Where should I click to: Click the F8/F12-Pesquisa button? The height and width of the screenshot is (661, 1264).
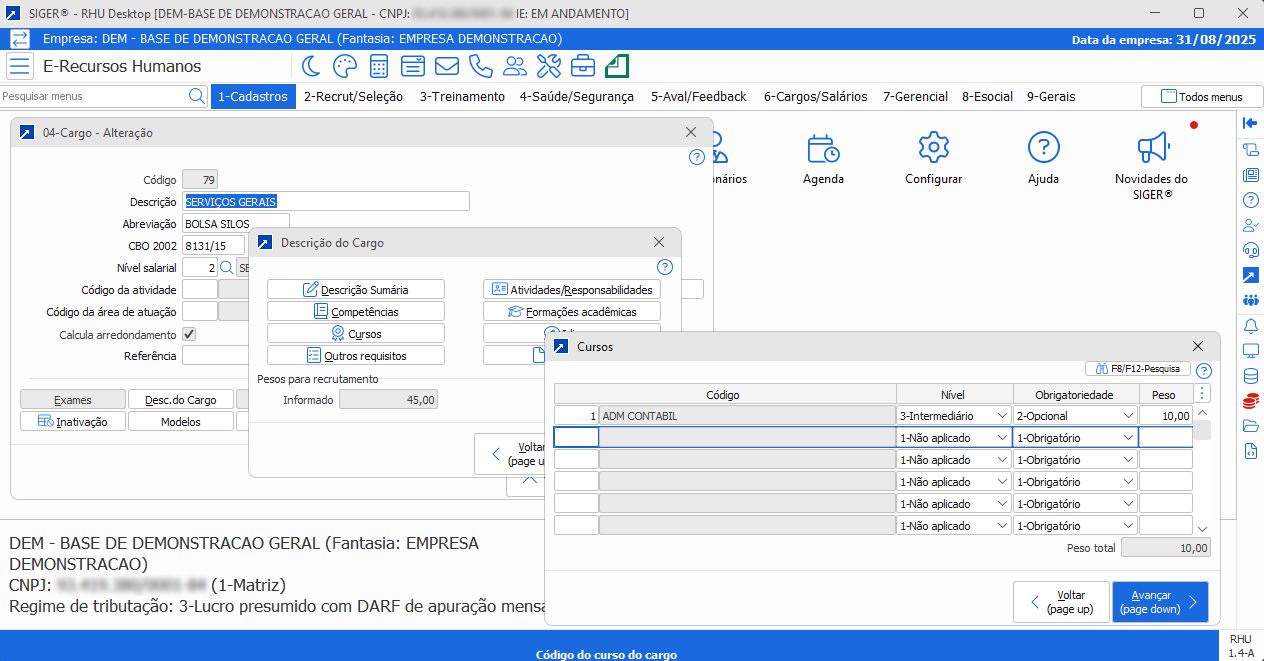point(1138,369)
